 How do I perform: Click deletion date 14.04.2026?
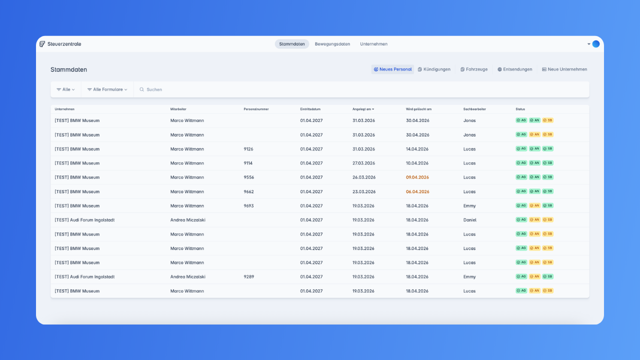[x=417, y=149]
